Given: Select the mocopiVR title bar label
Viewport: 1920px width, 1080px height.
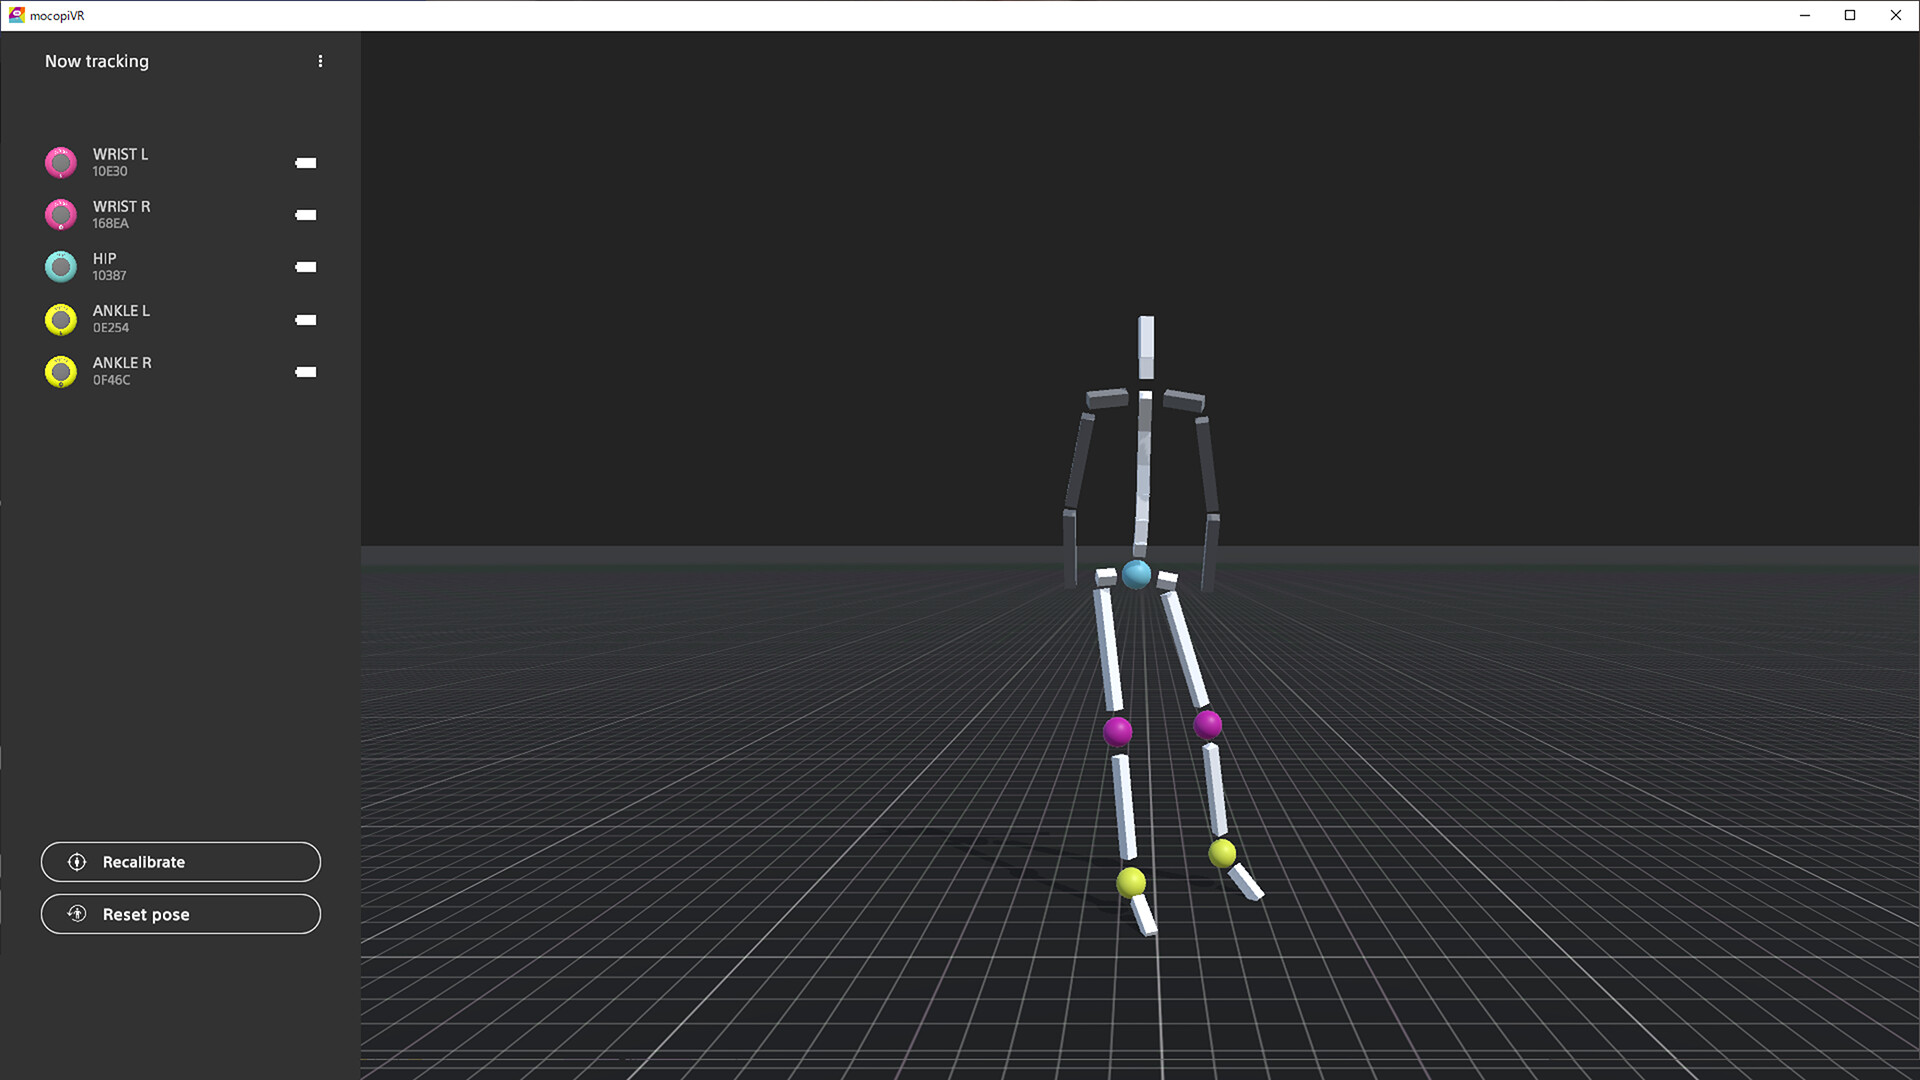Looking at the screenshot, I should coord(57,15).
